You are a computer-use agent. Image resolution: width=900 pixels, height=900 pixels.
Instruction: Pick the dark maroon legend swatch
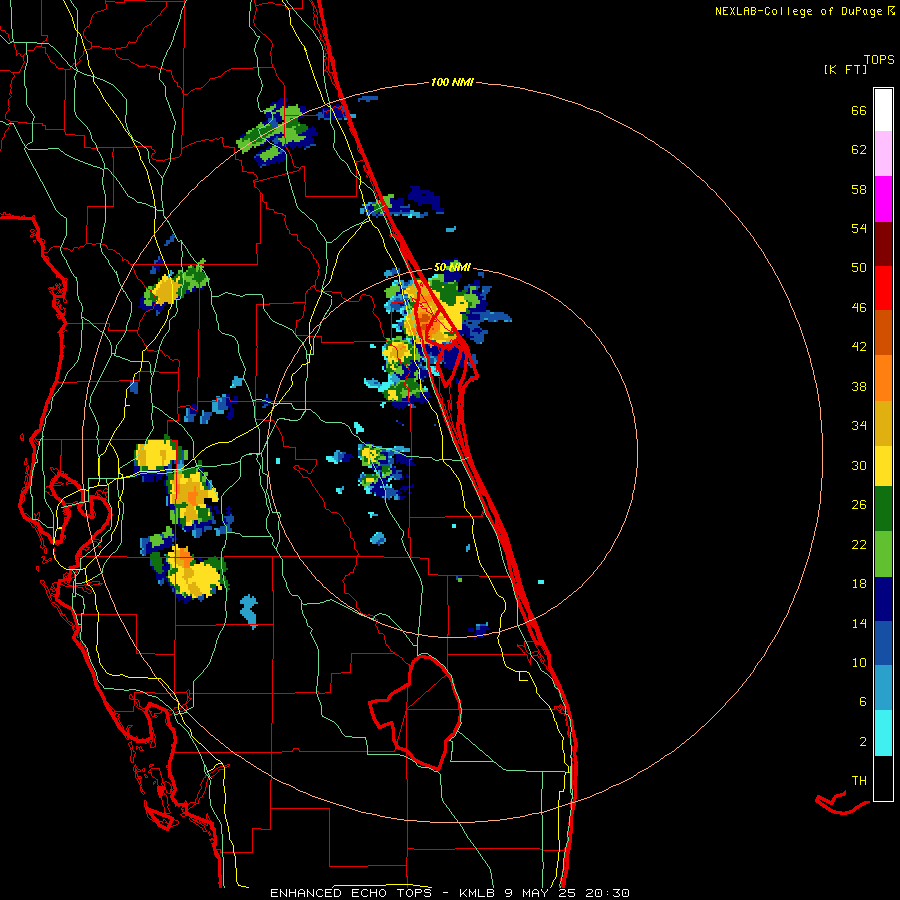[883, 243]
